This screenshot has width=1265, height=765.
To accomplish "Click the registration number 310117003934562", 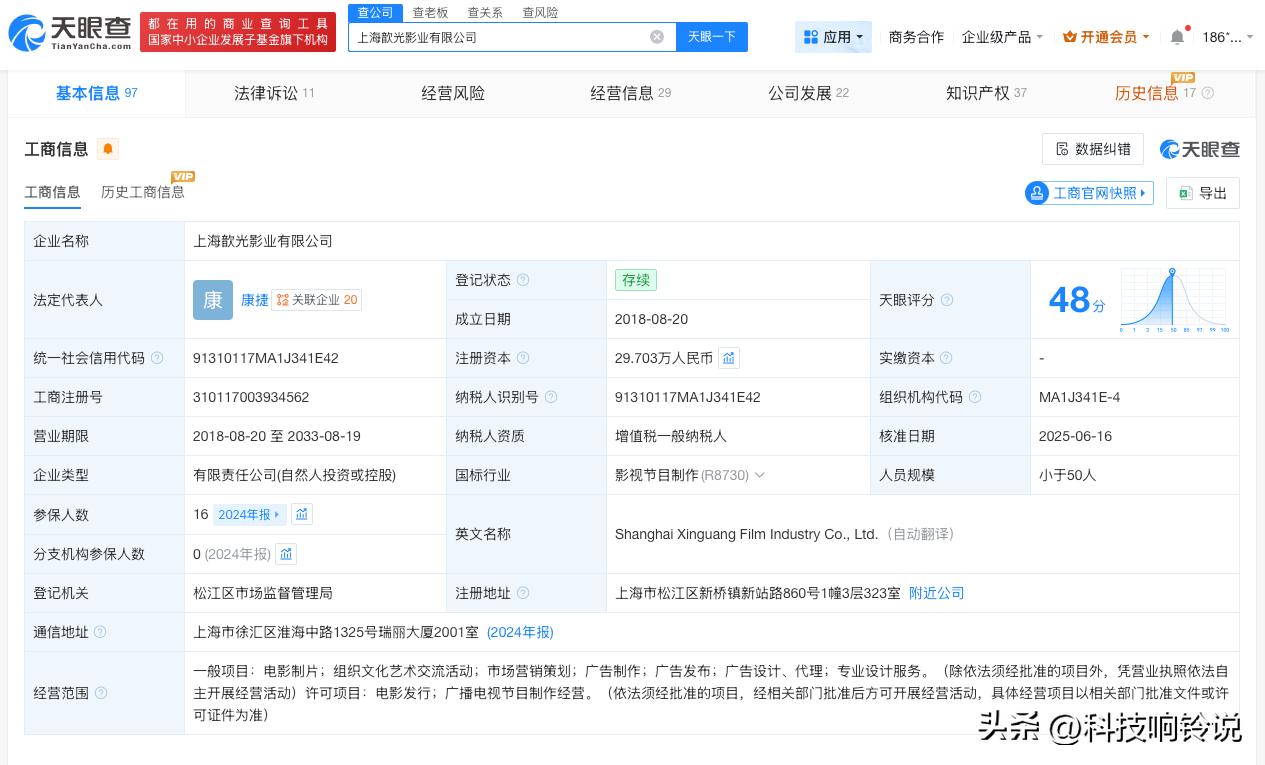I will (x=251, y=397).
